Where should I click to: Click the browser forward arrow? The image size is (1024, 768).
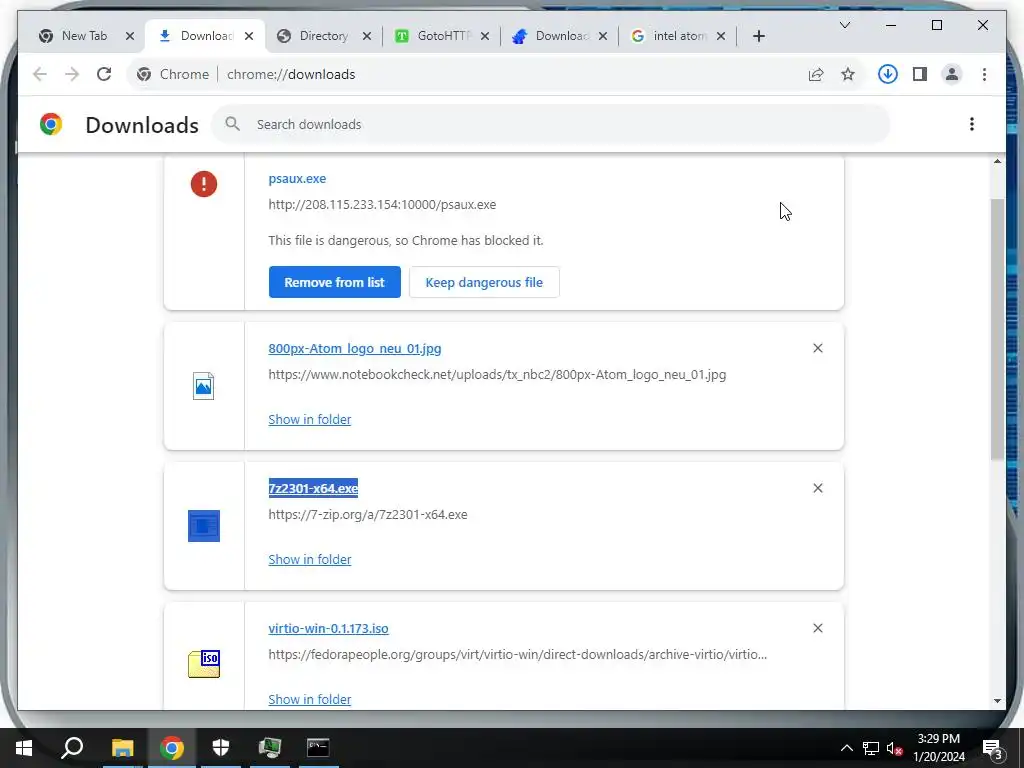pos(72,74)
